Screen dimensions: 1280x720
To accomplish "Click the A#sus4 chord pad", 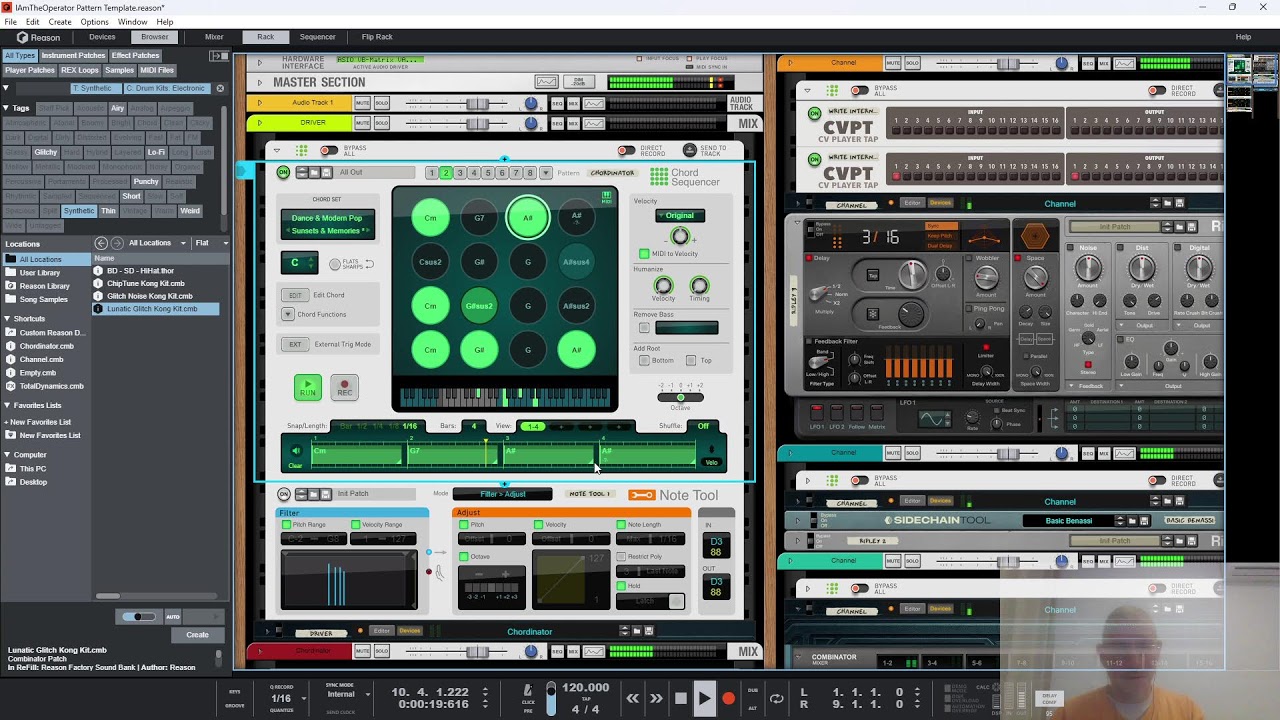I will pos(576,262).
